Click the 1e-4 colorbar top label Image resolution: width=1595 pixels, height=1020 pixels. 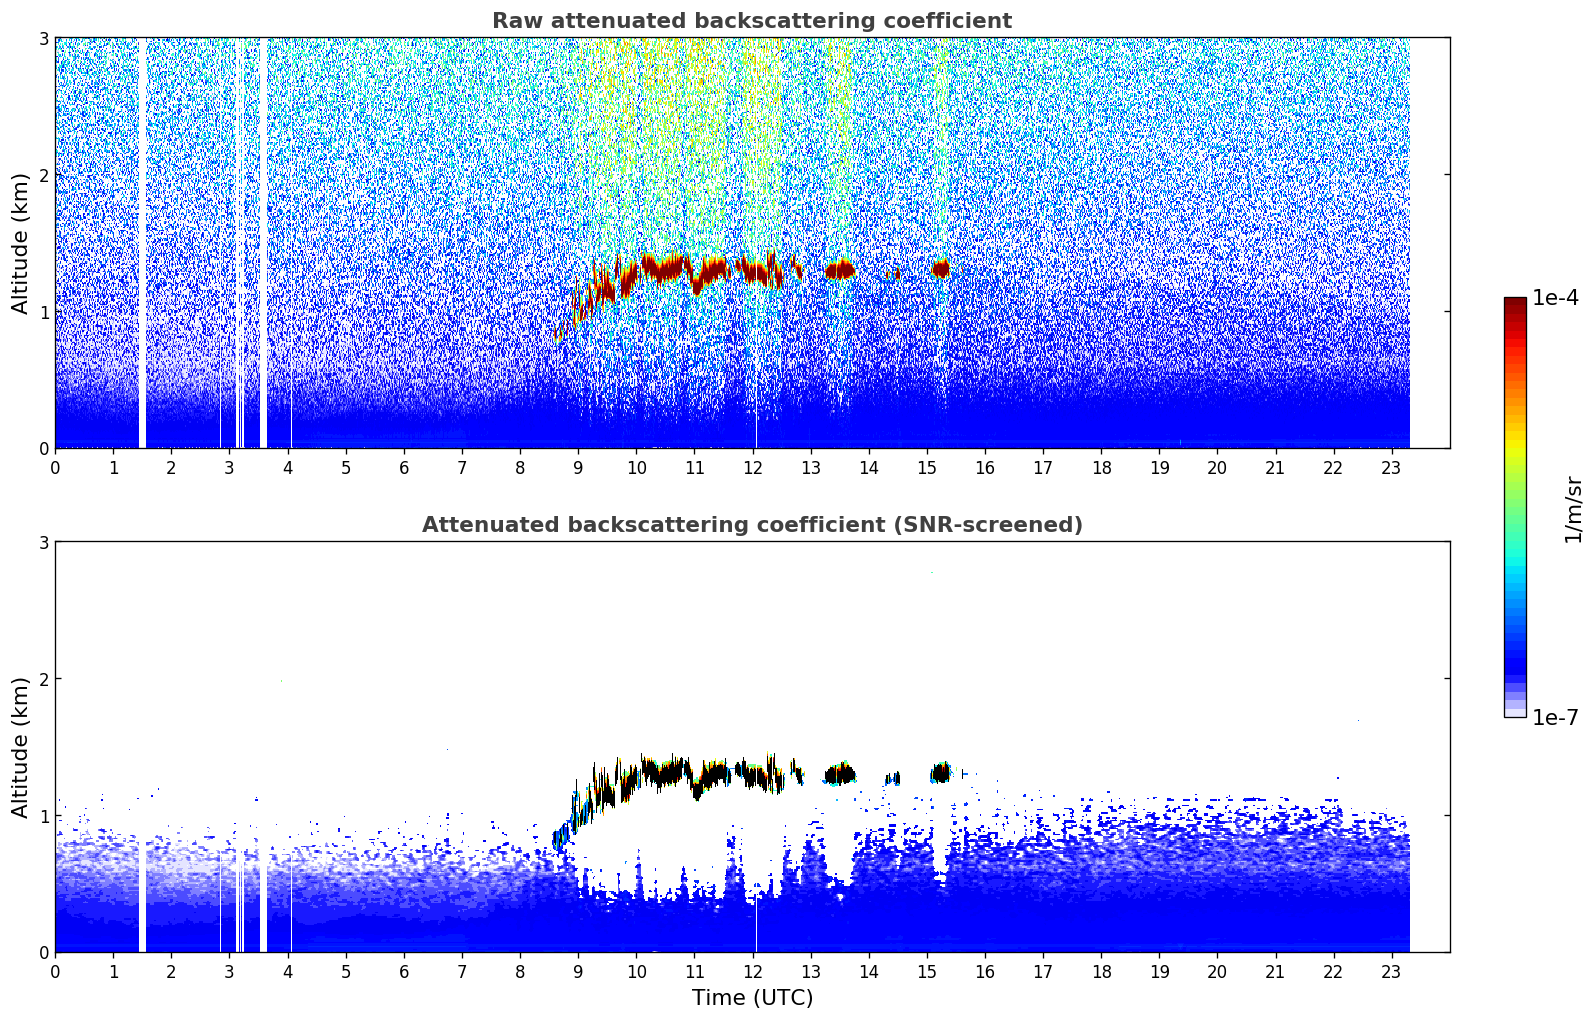coord(1556,298)
